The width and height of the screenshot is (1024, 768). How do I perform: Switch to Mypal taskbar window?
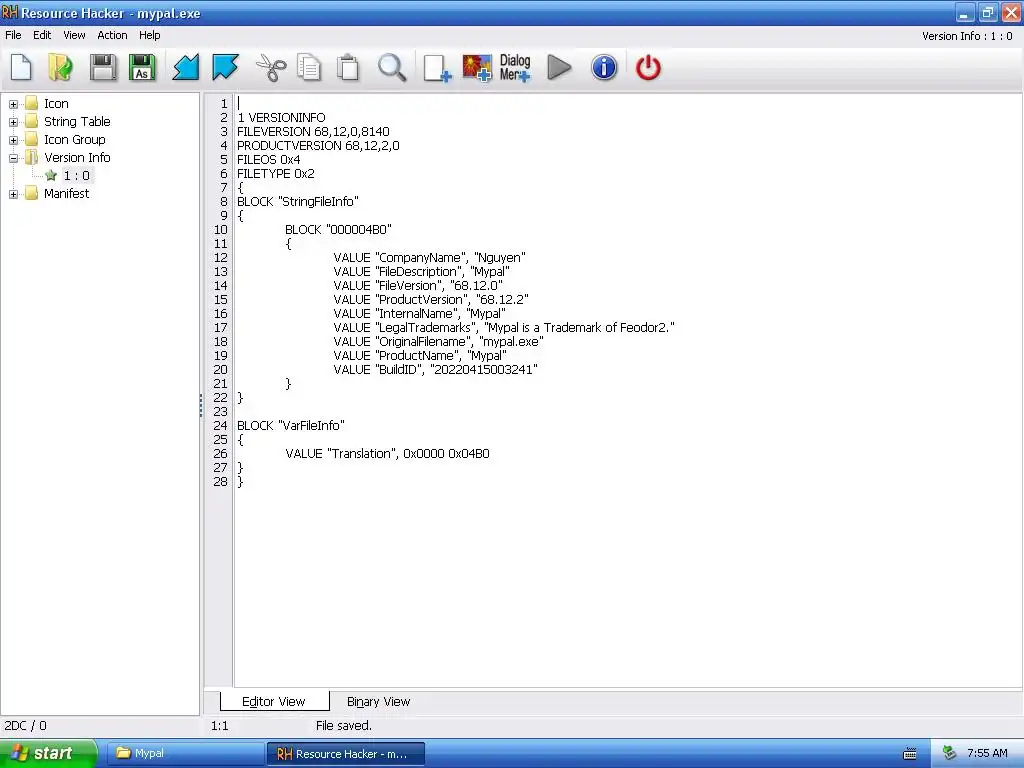click(184, 753)
